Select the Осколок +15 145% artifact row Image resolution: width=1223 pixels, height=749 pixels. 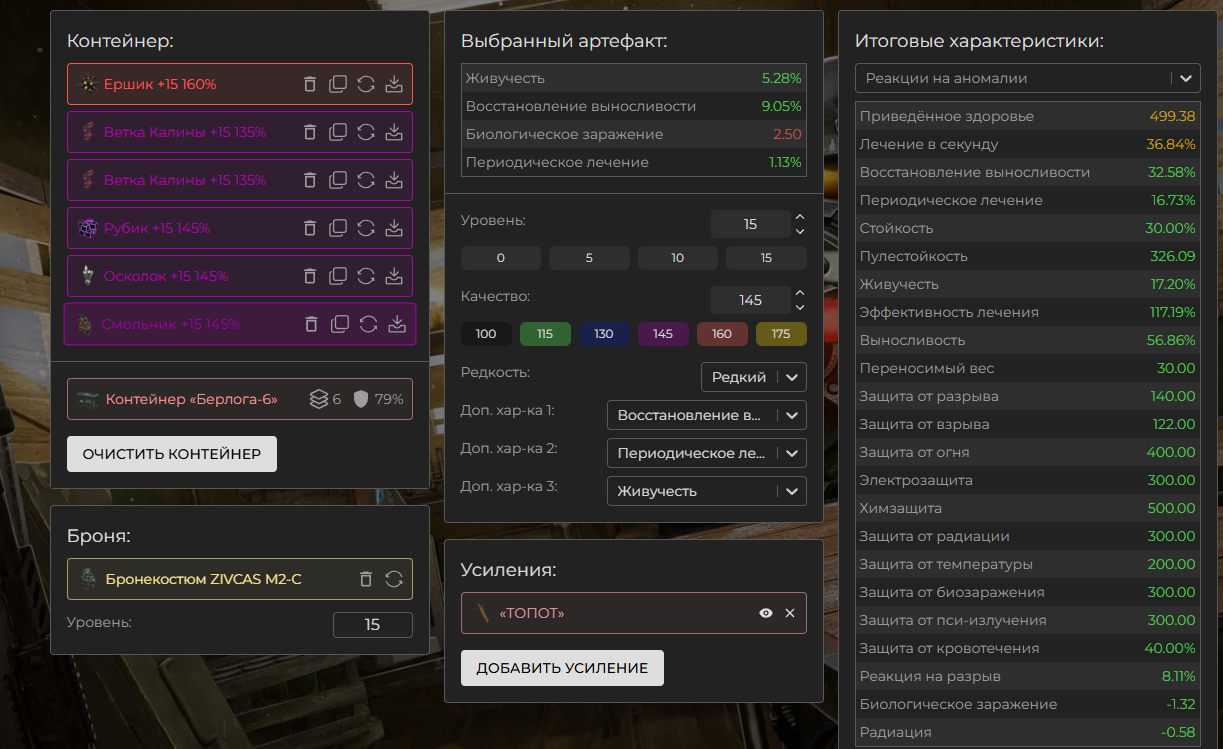click(x=180, y=276)
